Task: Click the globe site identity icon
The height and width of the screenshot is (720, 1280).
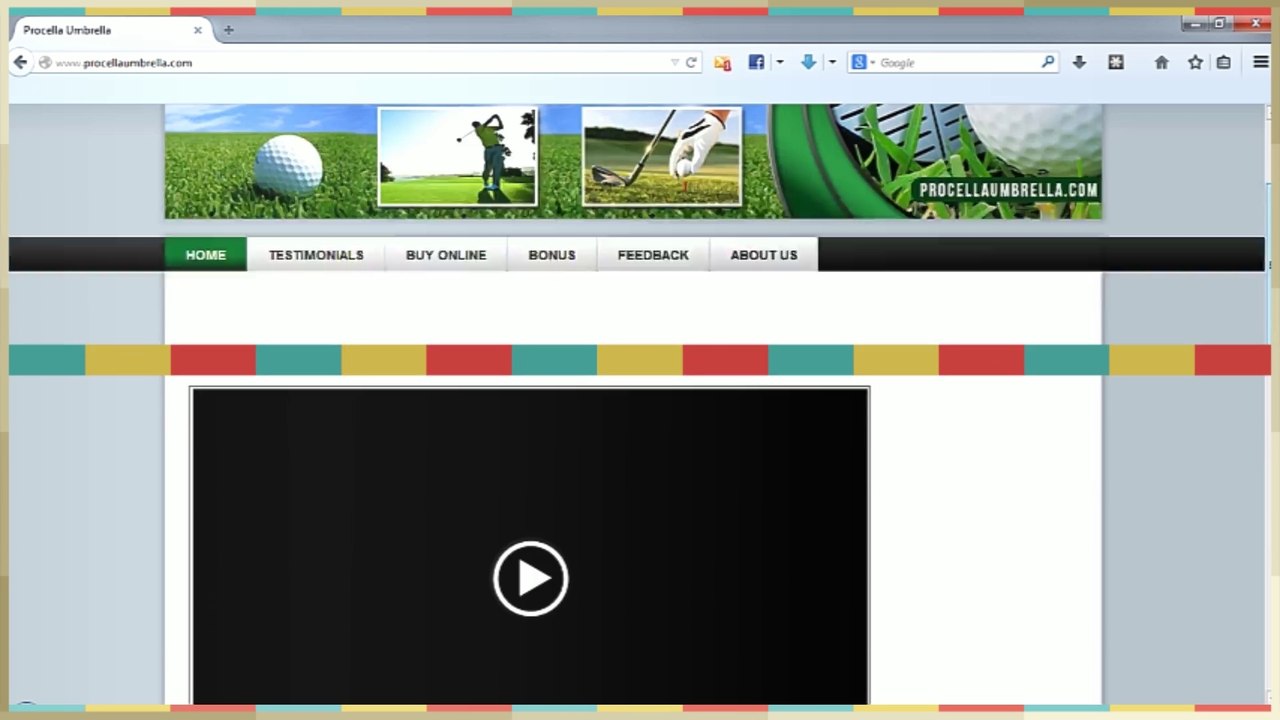Action: point(45,62)
